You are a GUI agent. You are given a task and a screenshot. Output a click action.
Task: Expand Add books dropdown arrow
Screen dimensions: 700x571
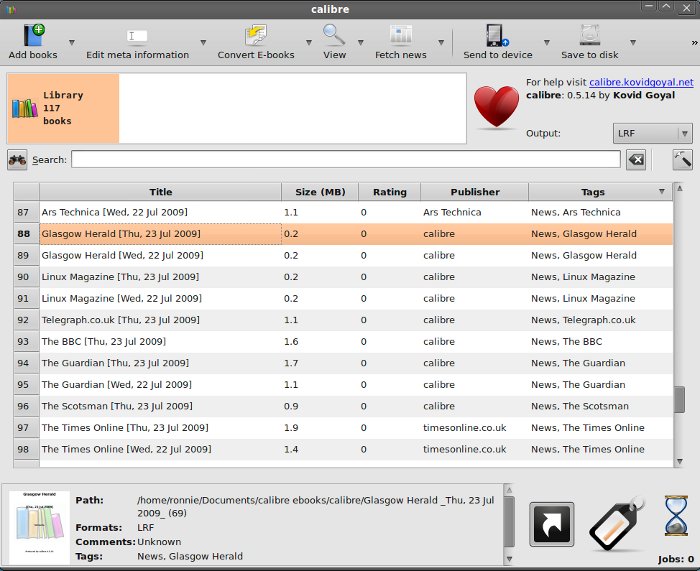[x=71, y=43]
